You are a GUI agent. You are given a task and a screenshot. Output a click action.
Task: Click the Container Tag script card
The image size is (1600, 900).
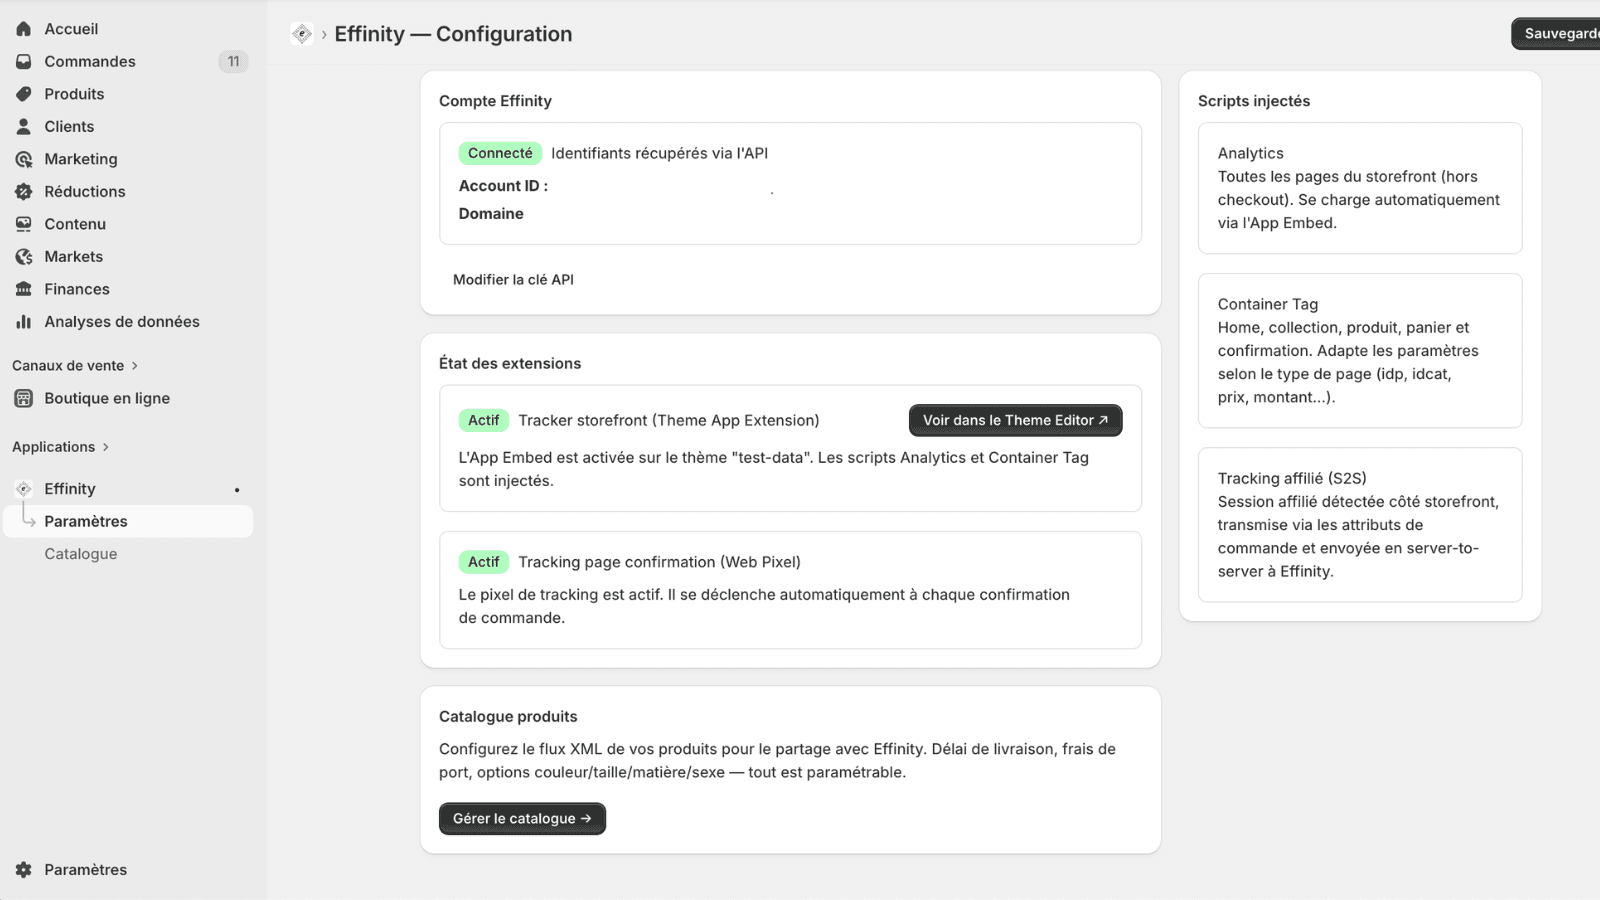pos(1360,351)
